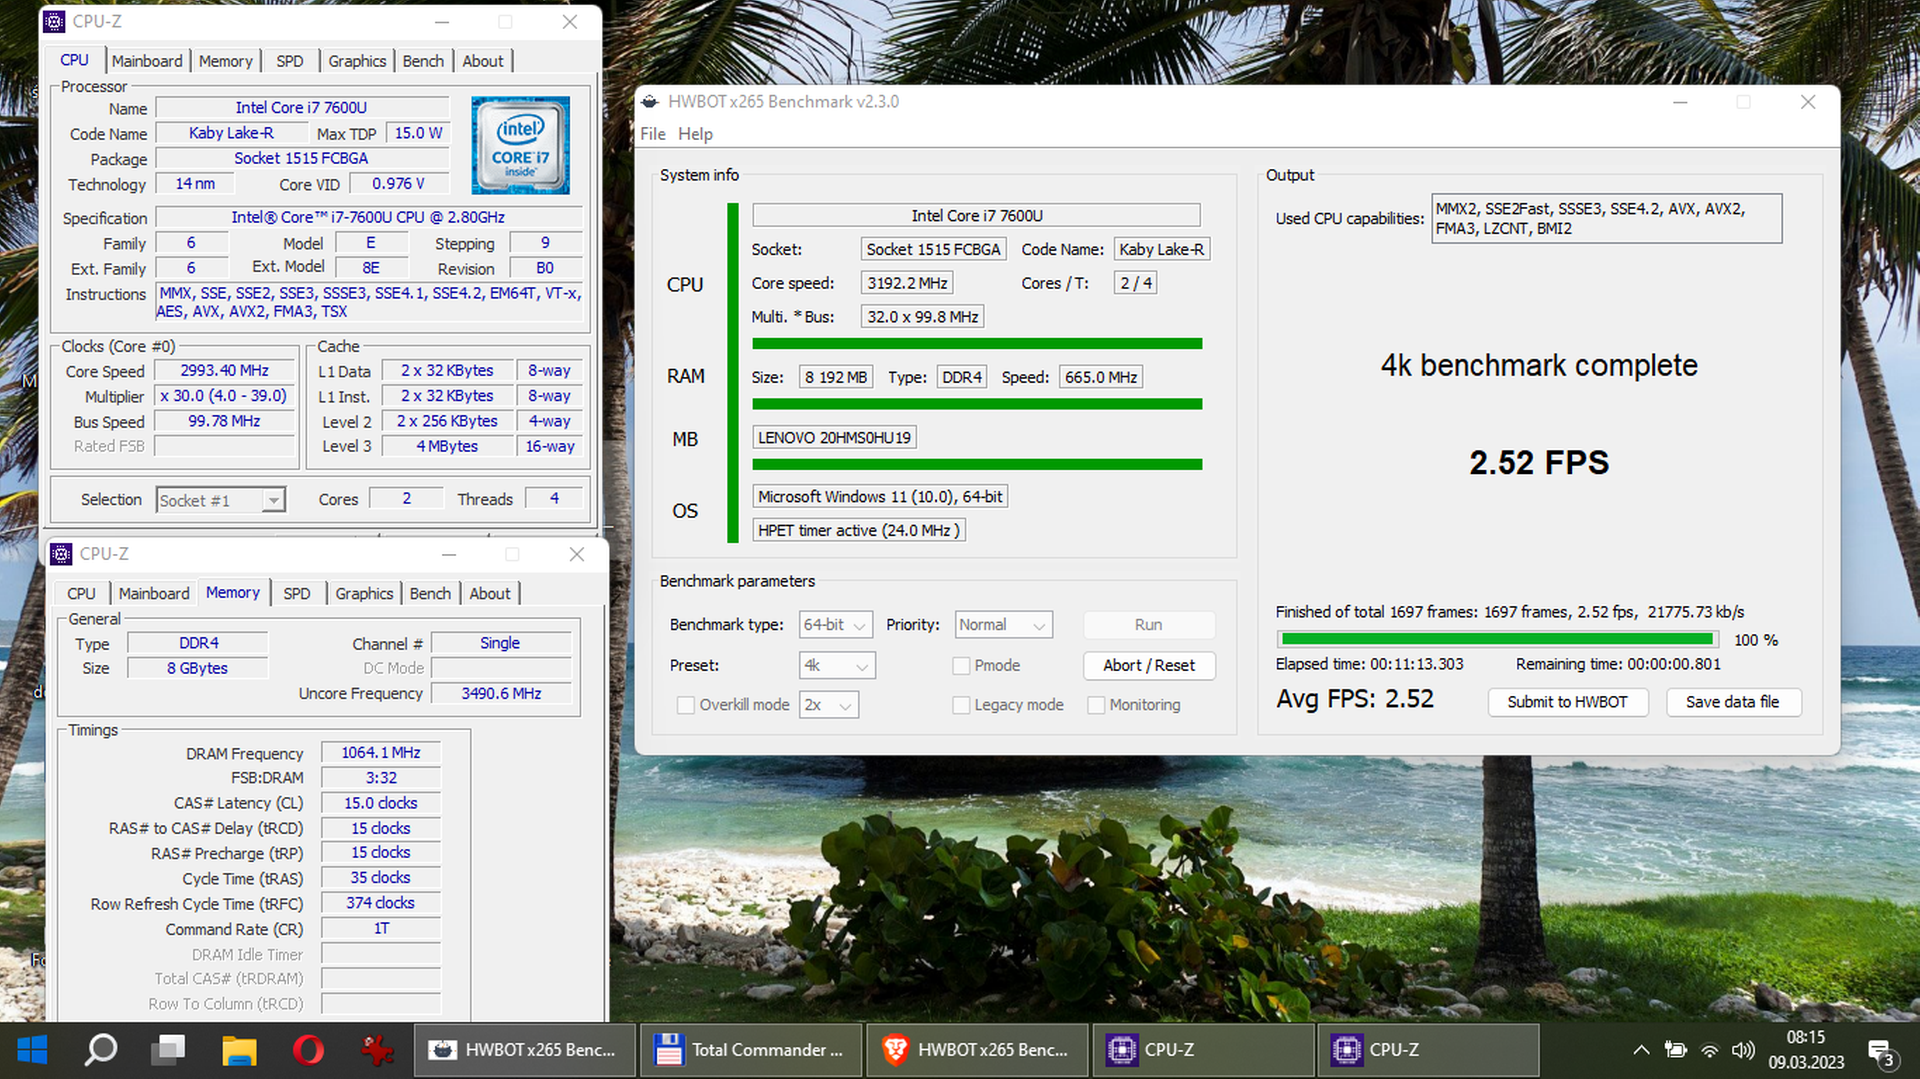Switch to Total Commander taskbar item

[x=750, y=1050]
